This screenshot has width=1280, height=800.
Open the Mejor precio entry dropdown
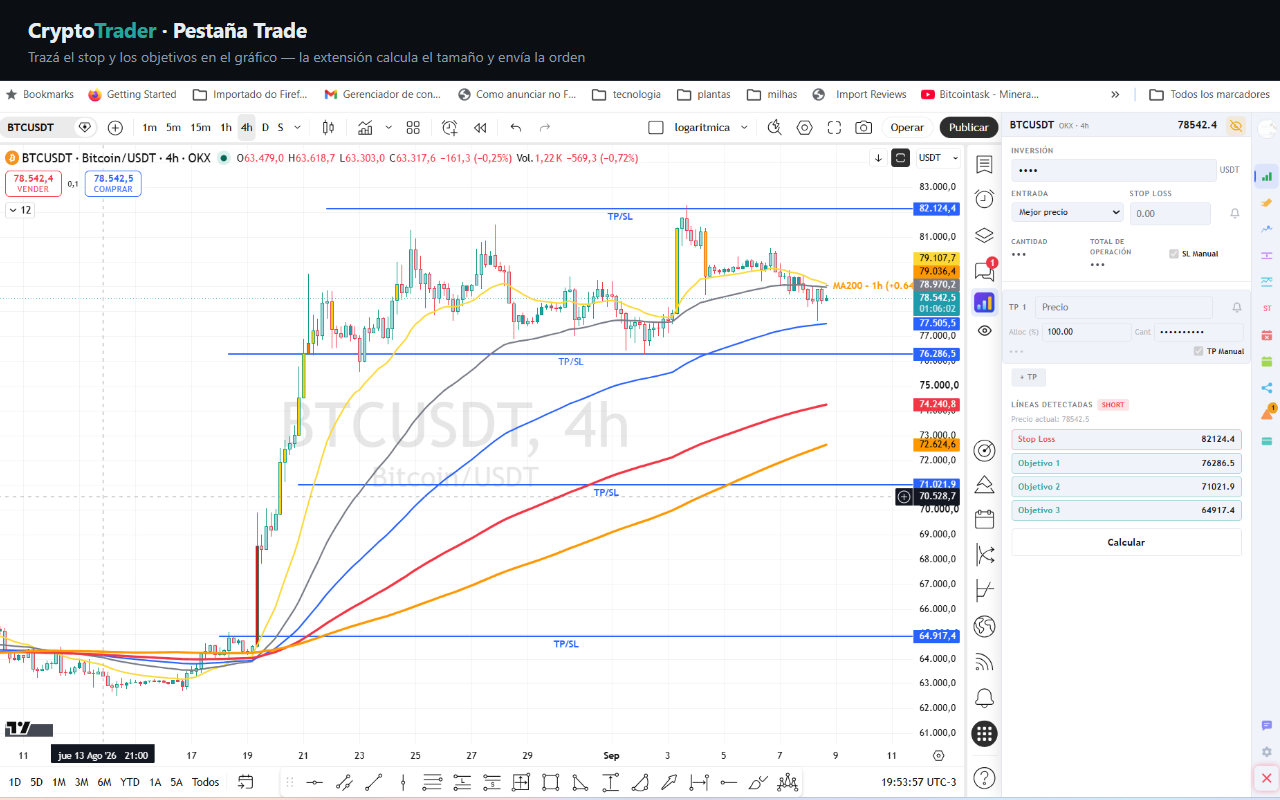1067,212
